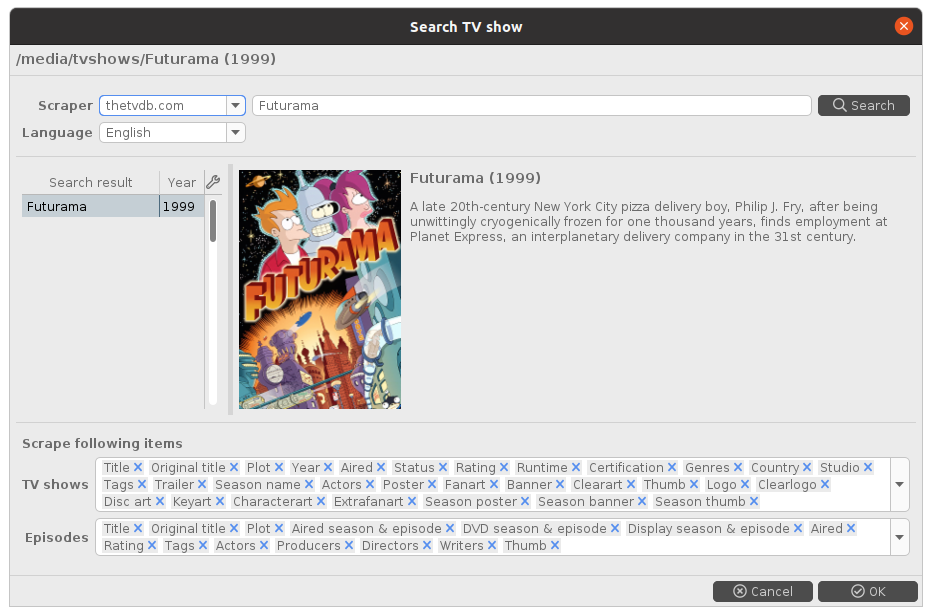The width and height of the screenshot is (932, 616).
Task: Remove the Trailer tag from TV shows
Action: tap(202, 485)
